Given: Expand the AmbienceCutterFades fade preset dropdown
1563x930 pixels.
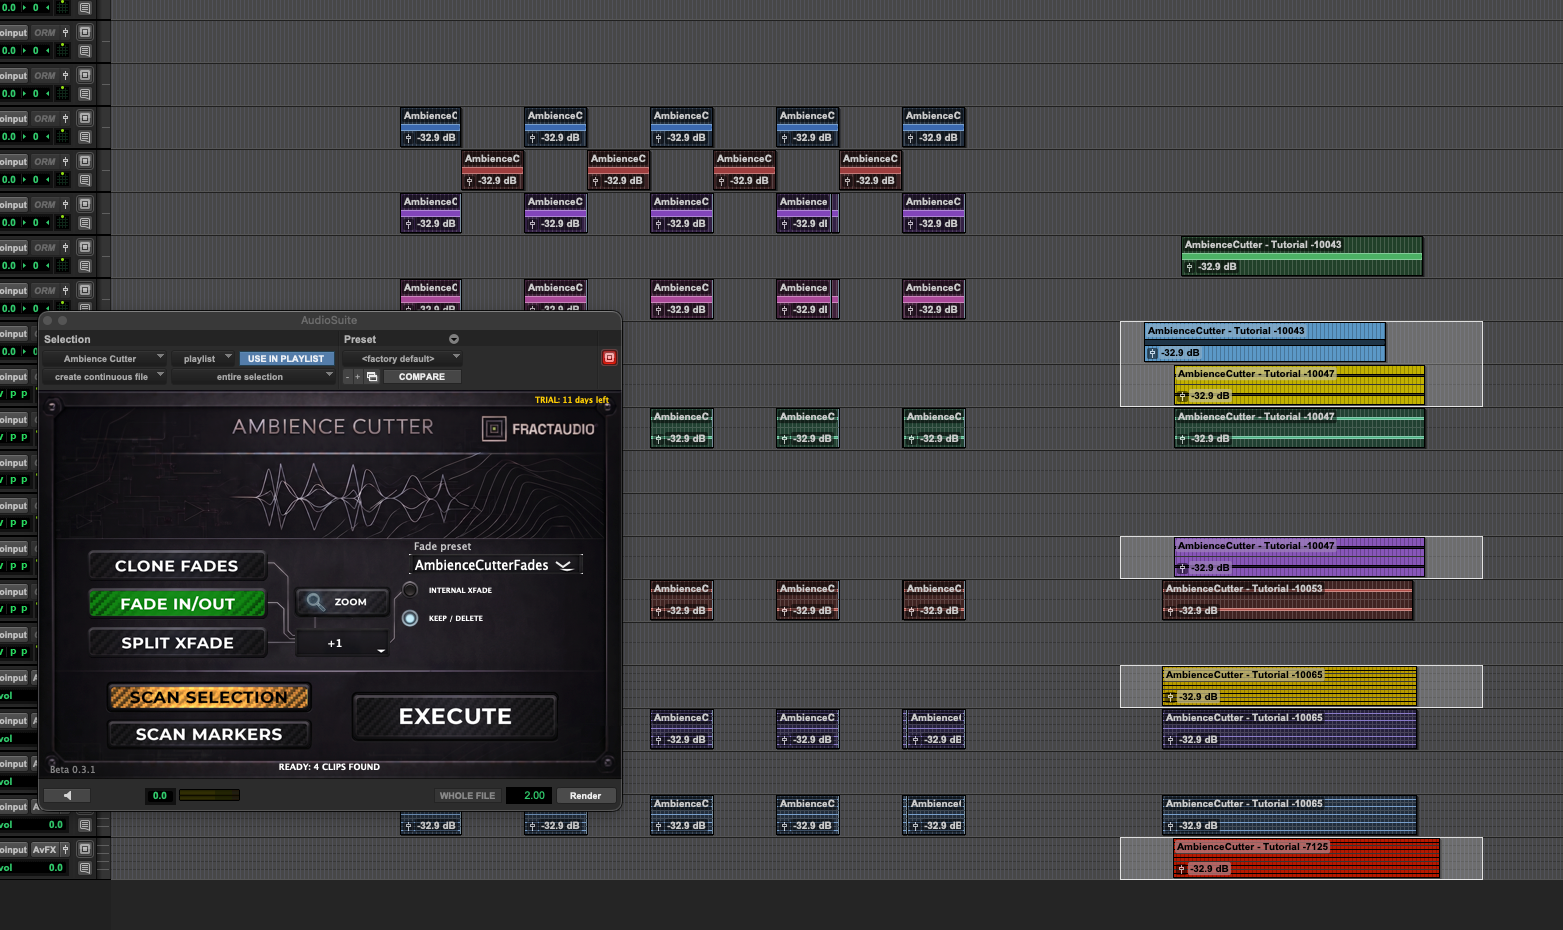Looking at the screenshot, I should coord(495,565).
